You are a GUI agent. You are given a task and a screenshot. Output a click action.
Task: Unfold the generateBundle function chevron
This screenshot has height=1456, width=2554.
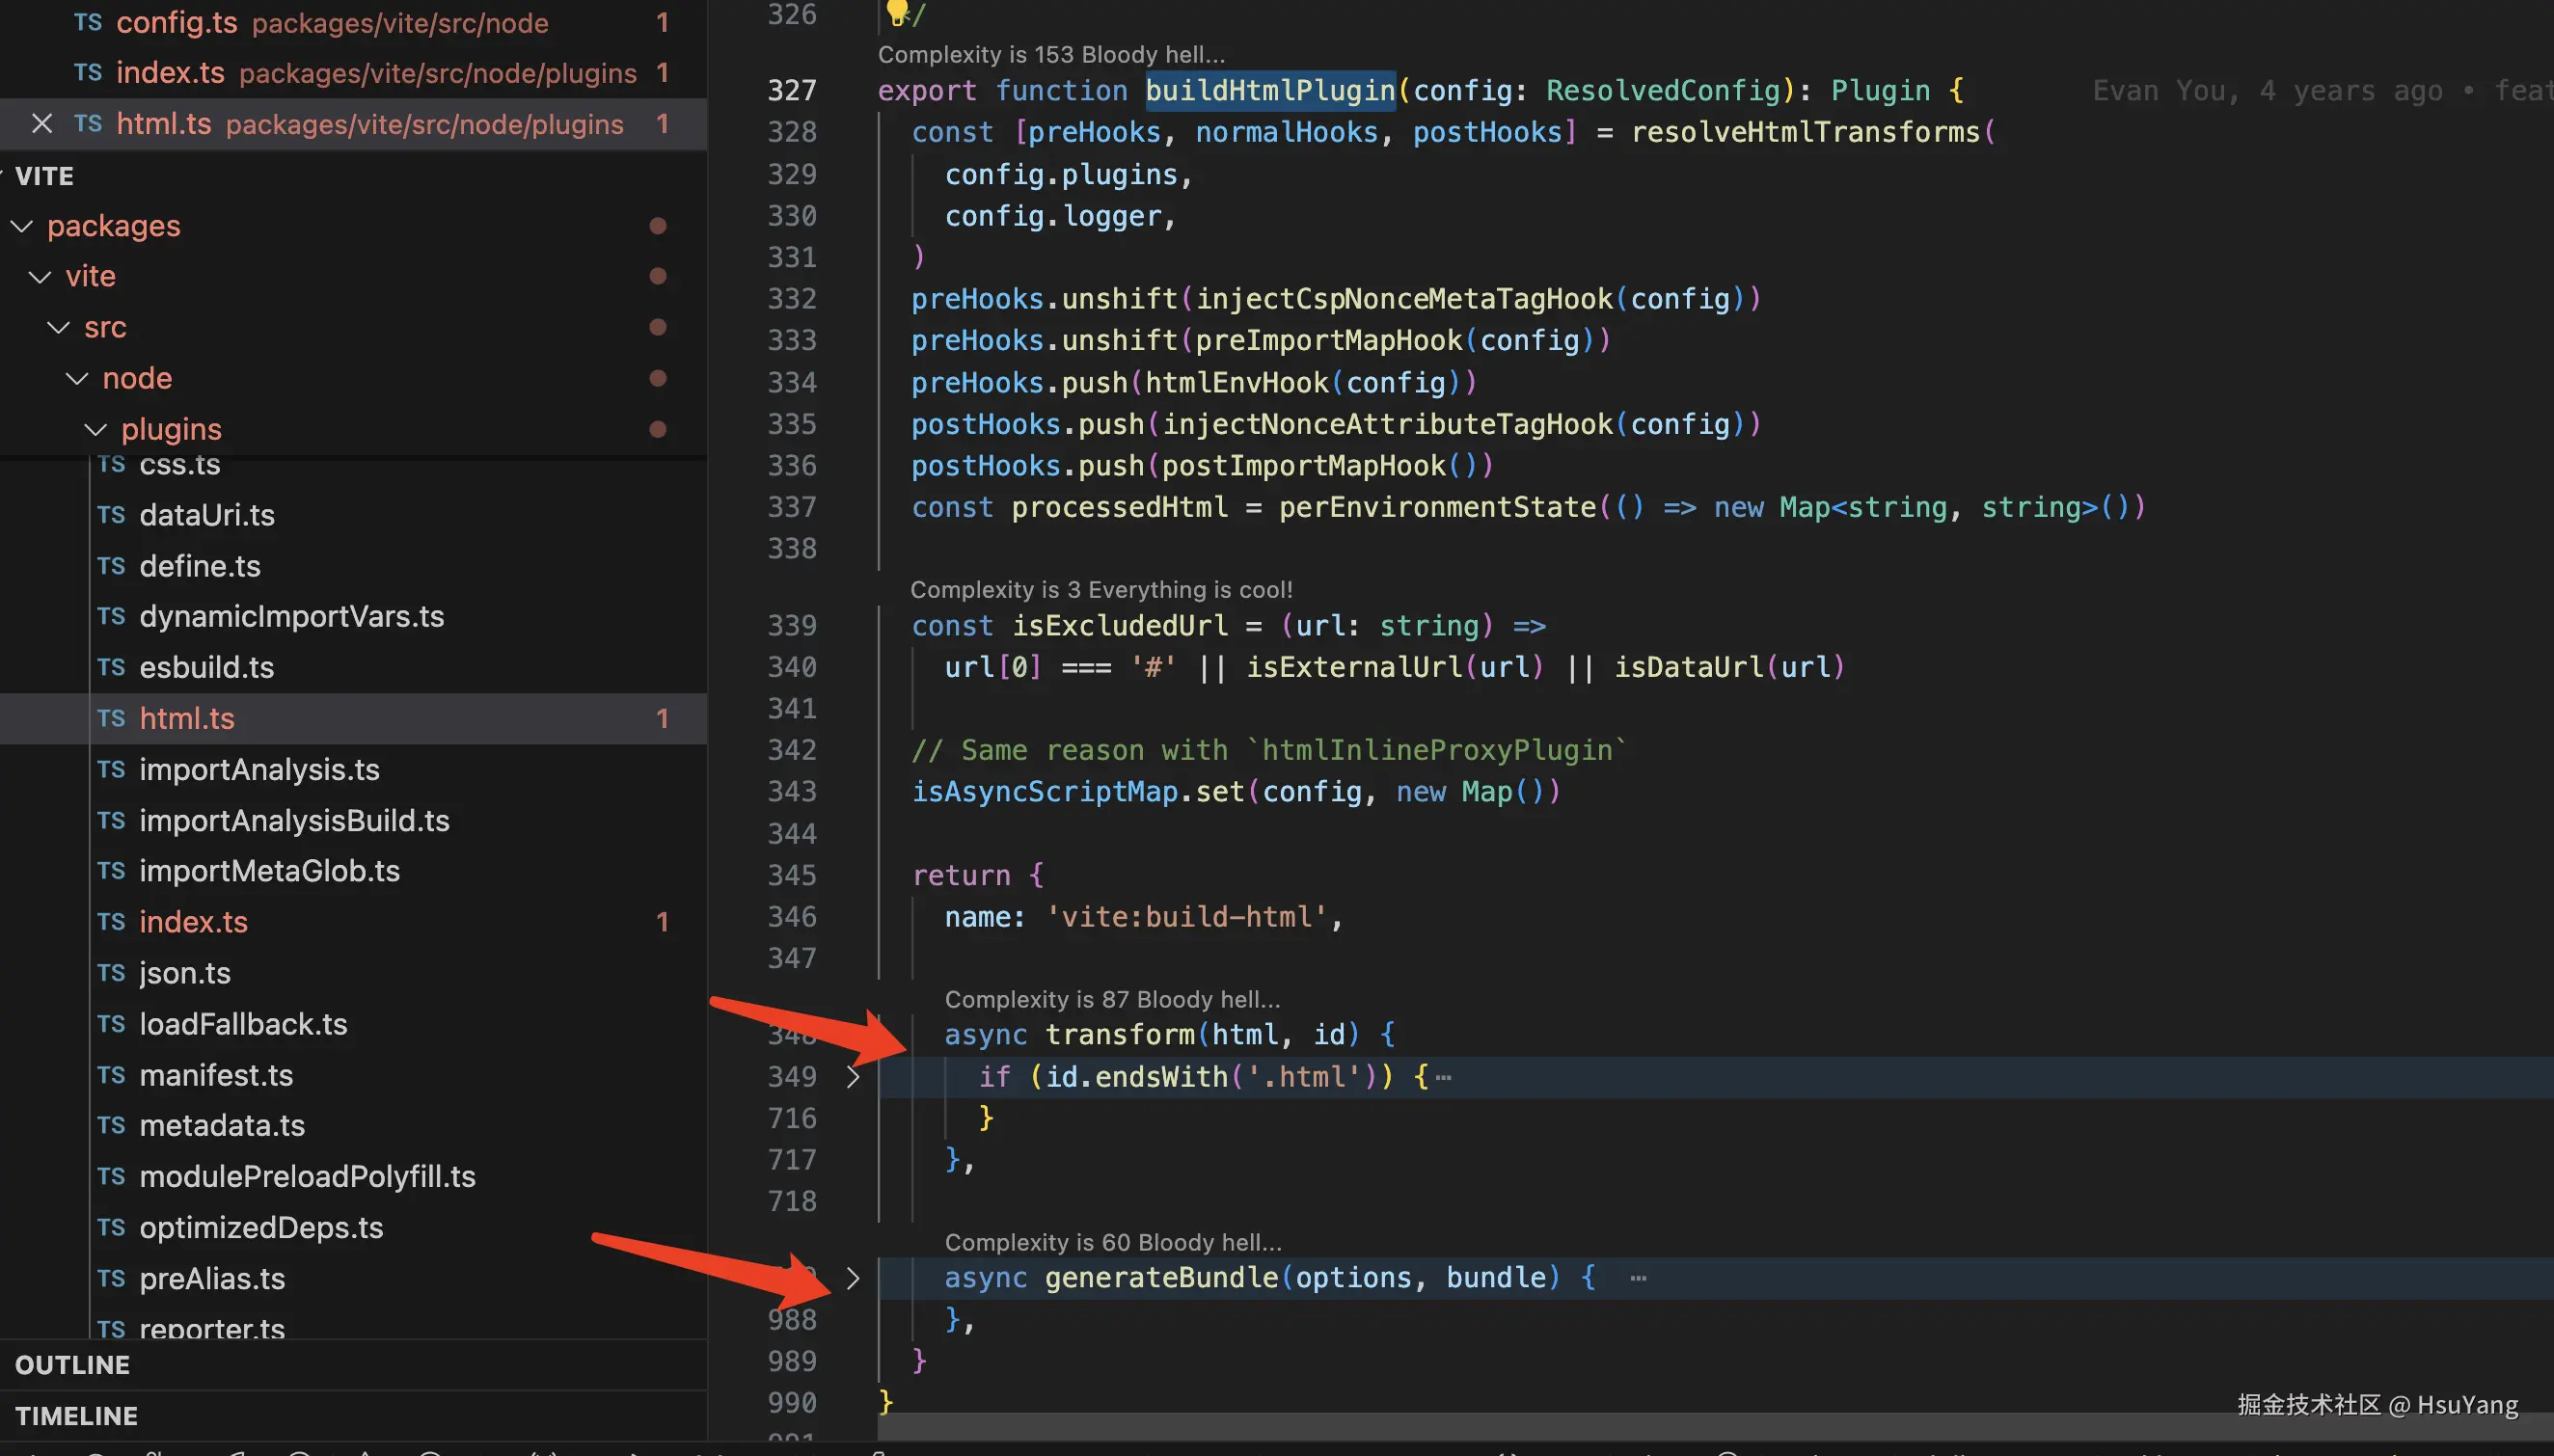pyautogui.click(x=853, y=1278)
